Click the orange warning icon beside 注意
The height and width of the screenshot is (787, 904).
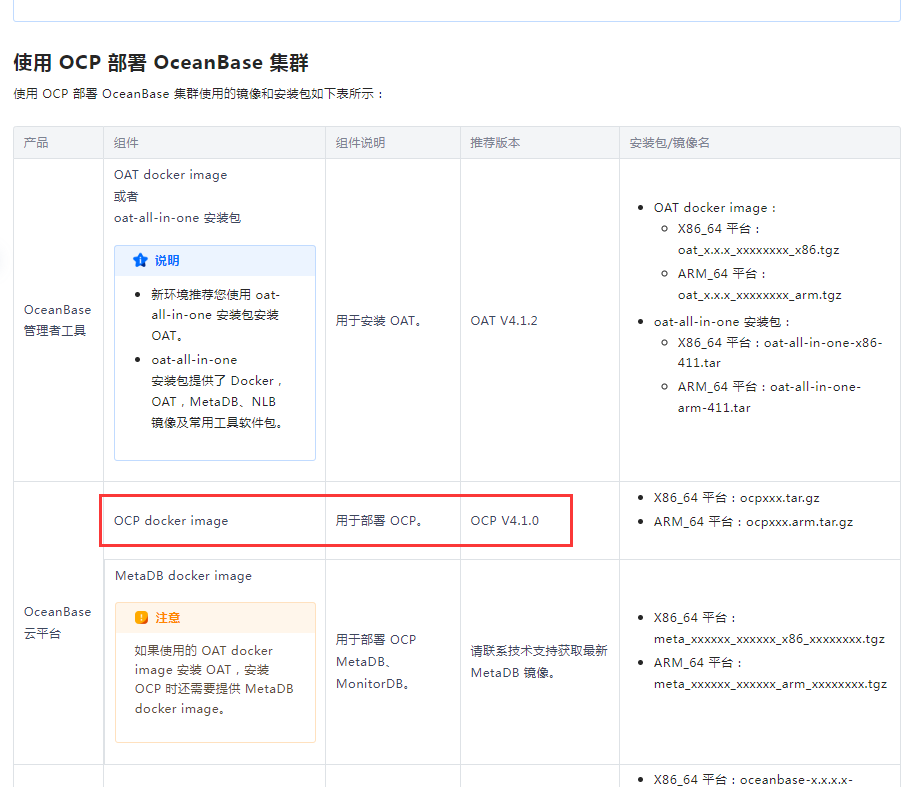coord(141,617)
